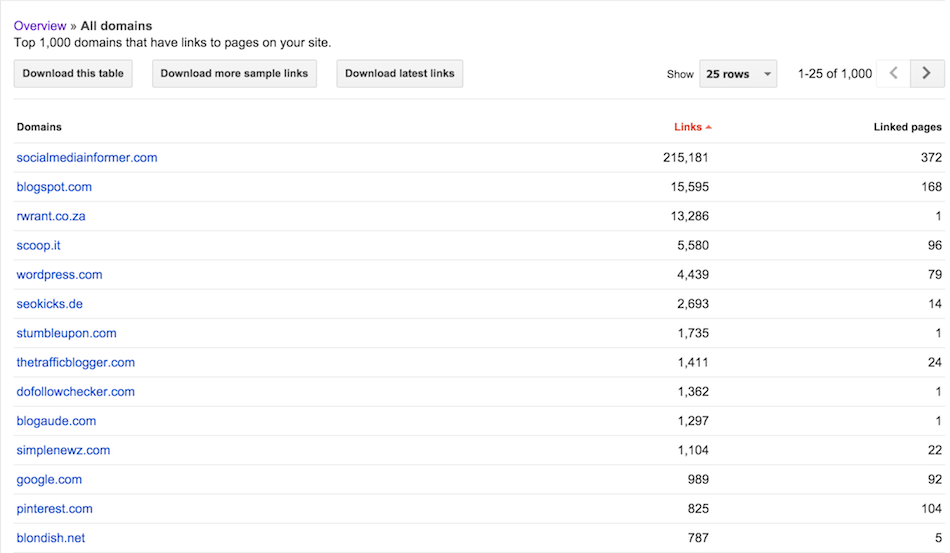The width and height of the screenshot is (950, 553).
Task: Select 92 linked pages for google.com
Action: [x=935, y=480]
